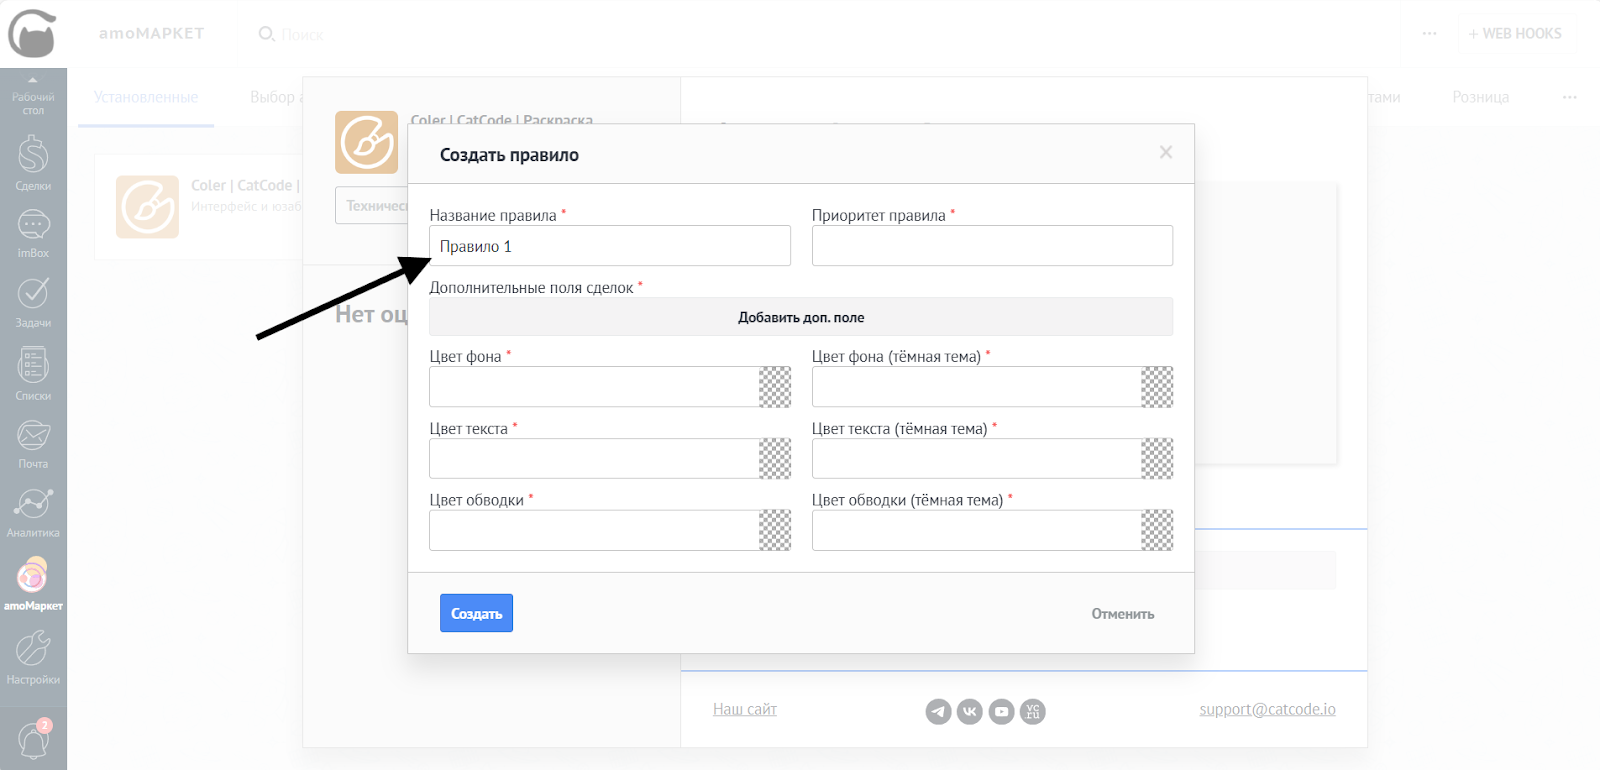Image resolution: width=1600 pixels, height=770 pixels.
Task: Click the Создать button
Action: pos(476,613)
